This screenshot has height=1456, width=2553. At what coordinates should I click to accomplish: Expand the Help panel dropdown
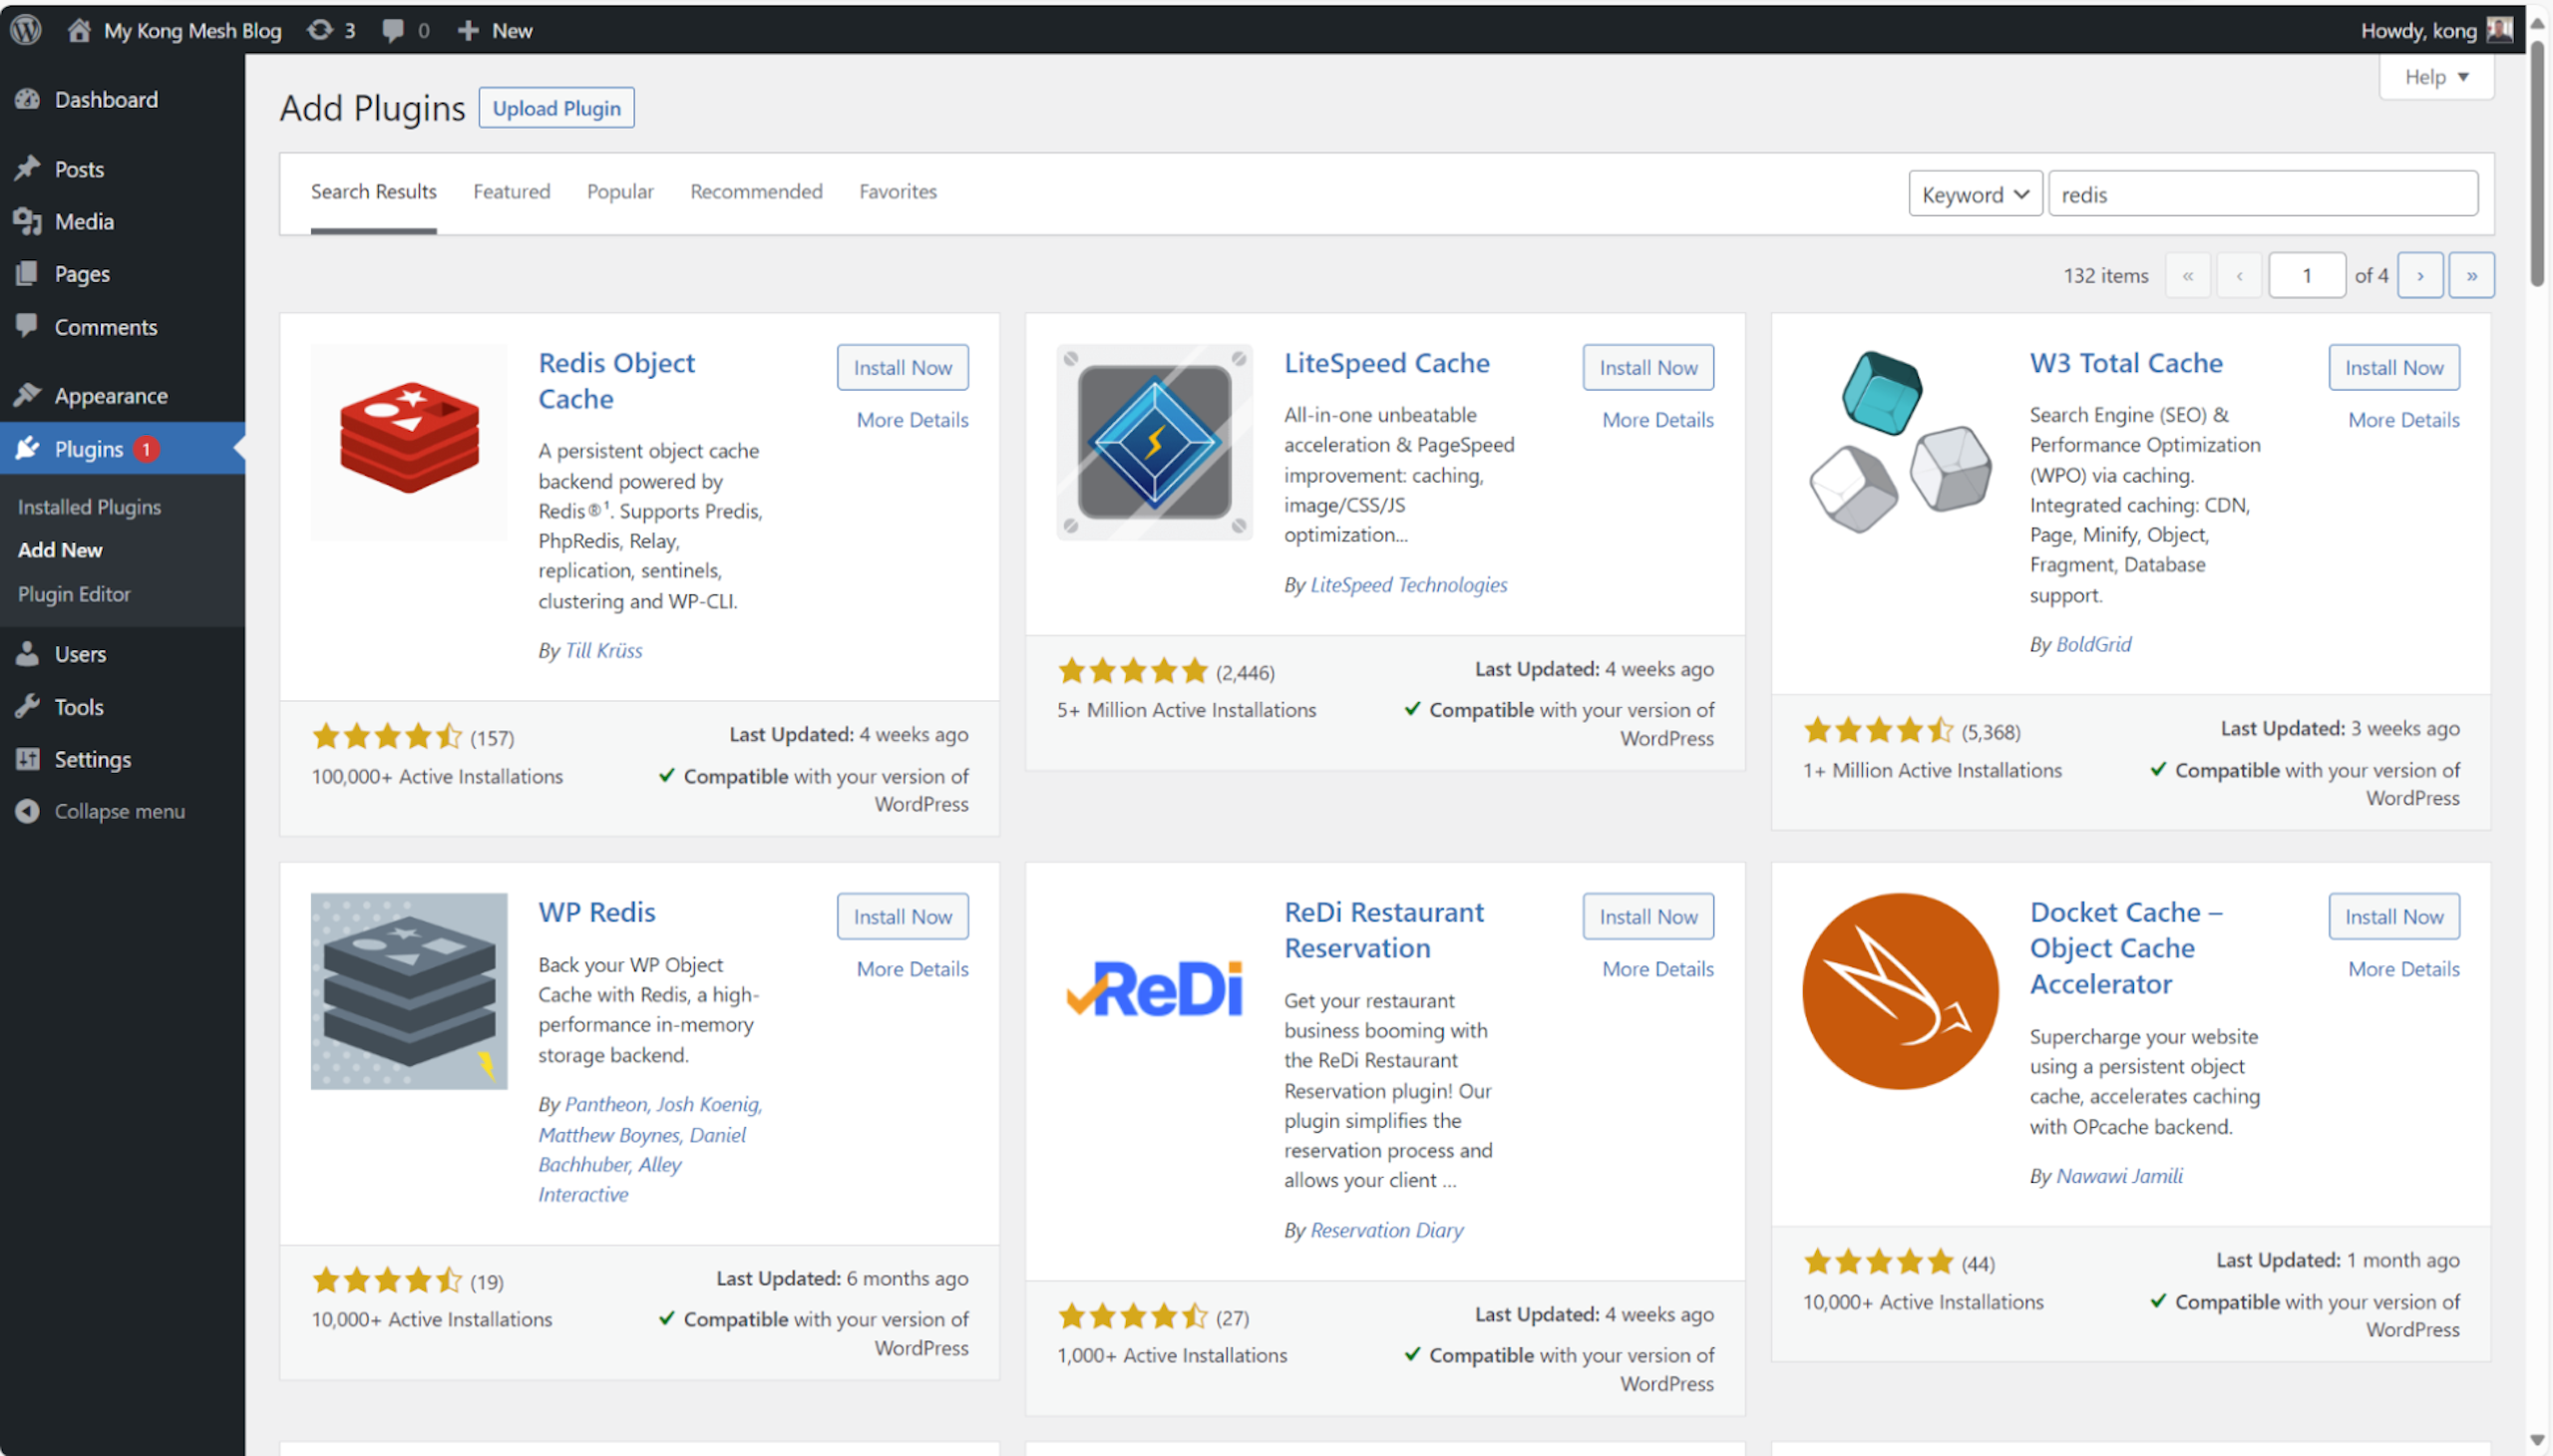pyautogui.click(x=2435, y=77)
